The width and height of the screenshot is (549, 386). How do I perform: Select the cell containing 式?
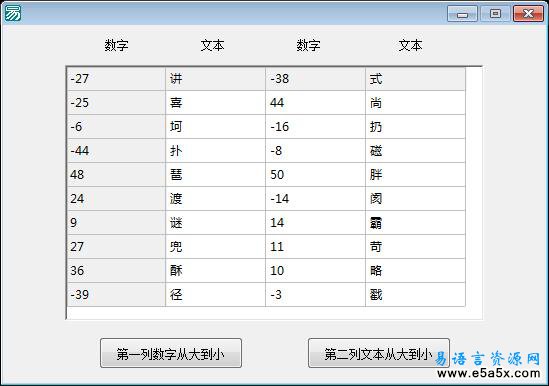point(416,79)
